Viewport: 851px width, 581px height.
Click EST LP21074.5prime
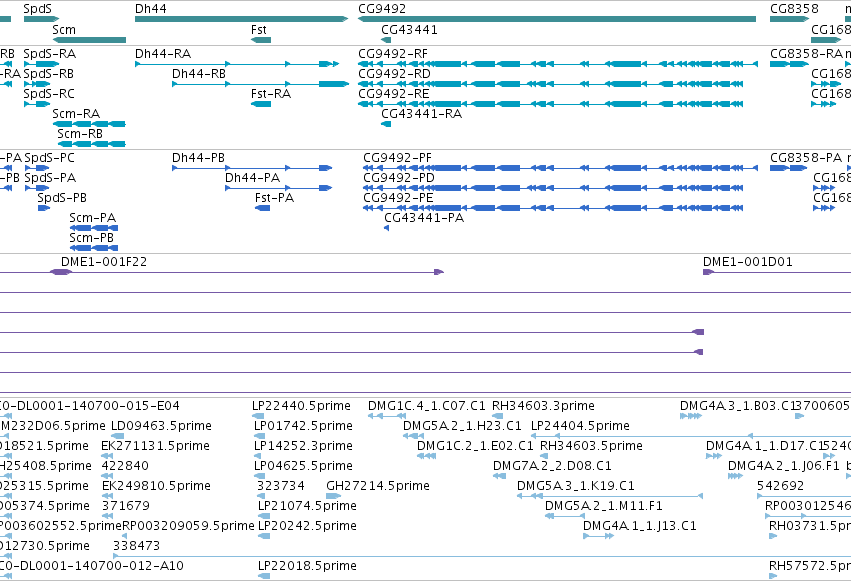[x=264, y=516]
